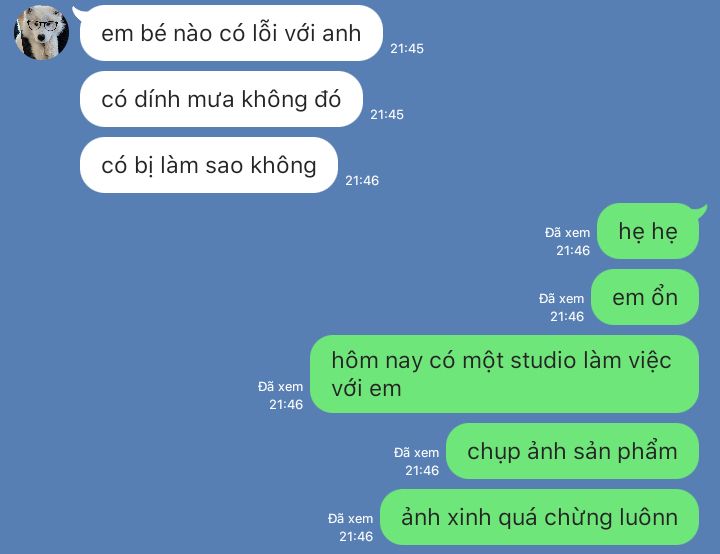Click 21:45 timestamp beside 'có dính mưa'
The image size is (720, 554).
[x=387, y=114]
